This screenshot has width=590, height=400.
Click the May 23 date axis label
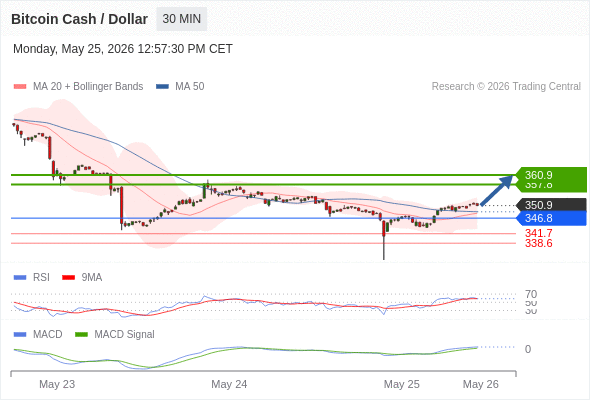57,384
